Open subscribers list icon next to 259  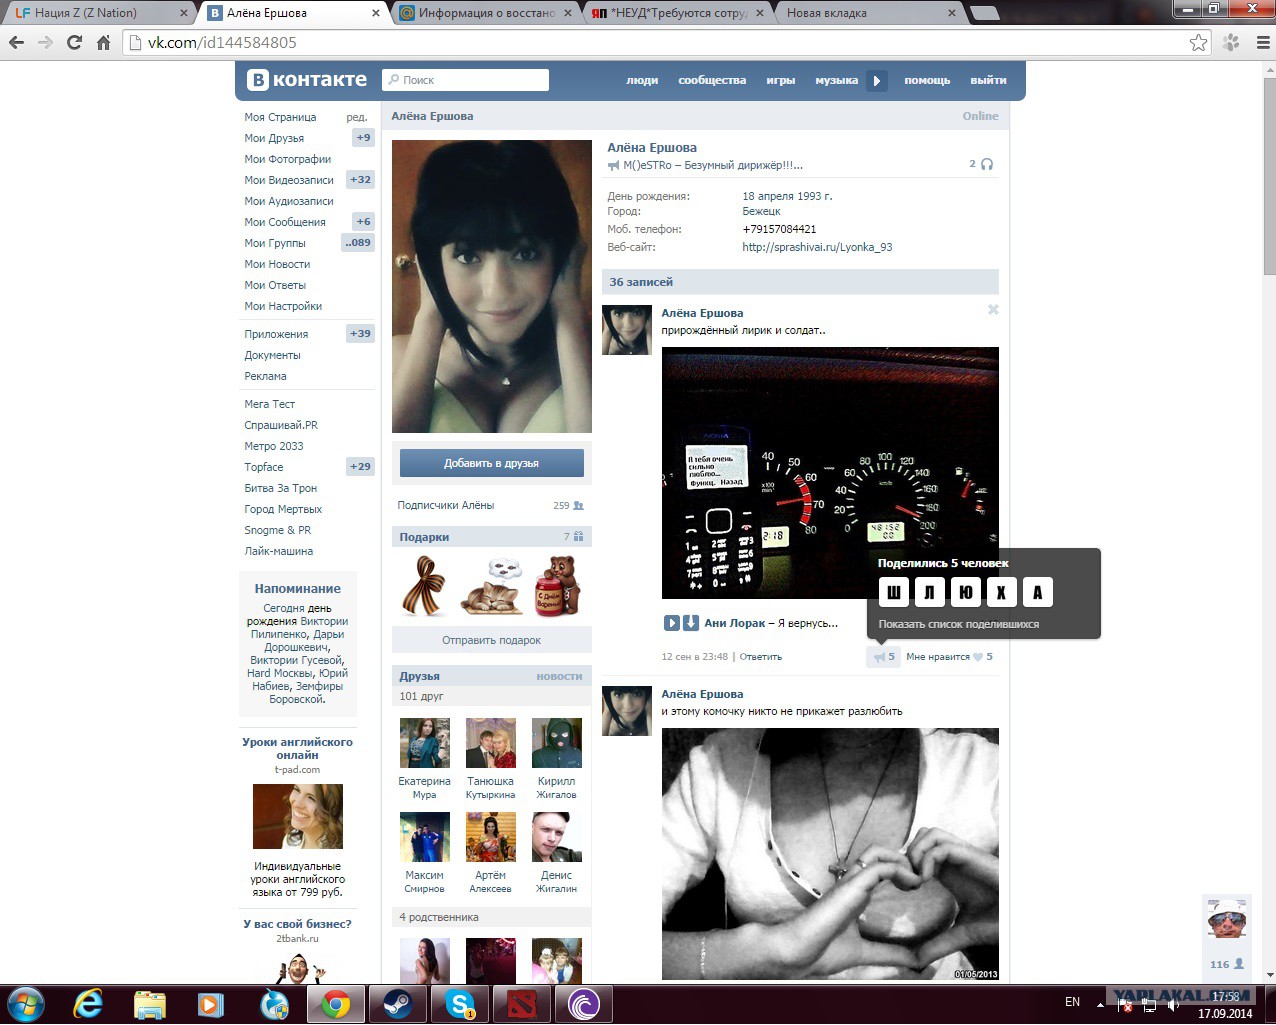click(578, 506)
